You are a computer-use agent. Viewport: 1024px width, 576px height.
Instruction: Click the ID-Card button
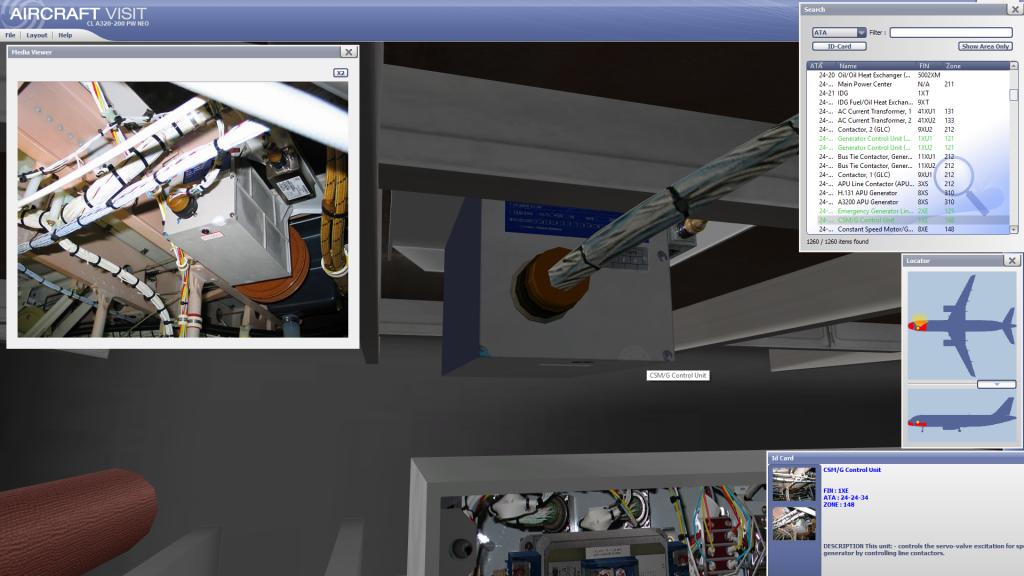tap(839, 46)
